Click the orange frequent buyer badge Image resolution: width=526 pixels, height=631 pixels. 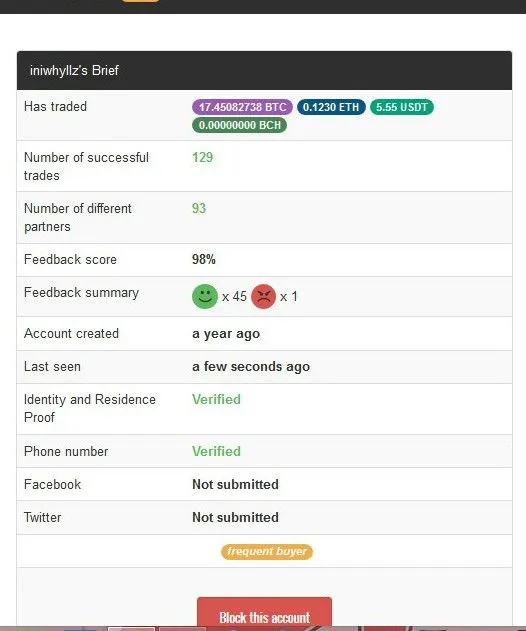tap(267, 551)
